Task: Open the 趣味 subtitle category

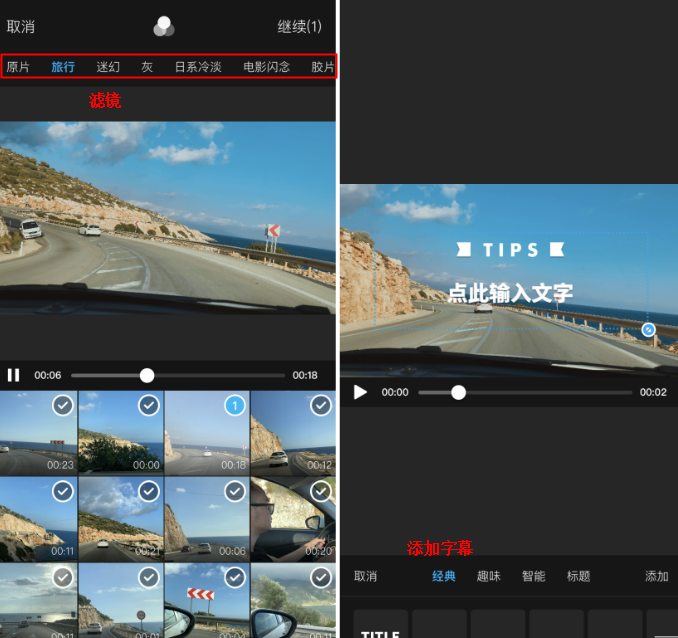Action: 489,576
